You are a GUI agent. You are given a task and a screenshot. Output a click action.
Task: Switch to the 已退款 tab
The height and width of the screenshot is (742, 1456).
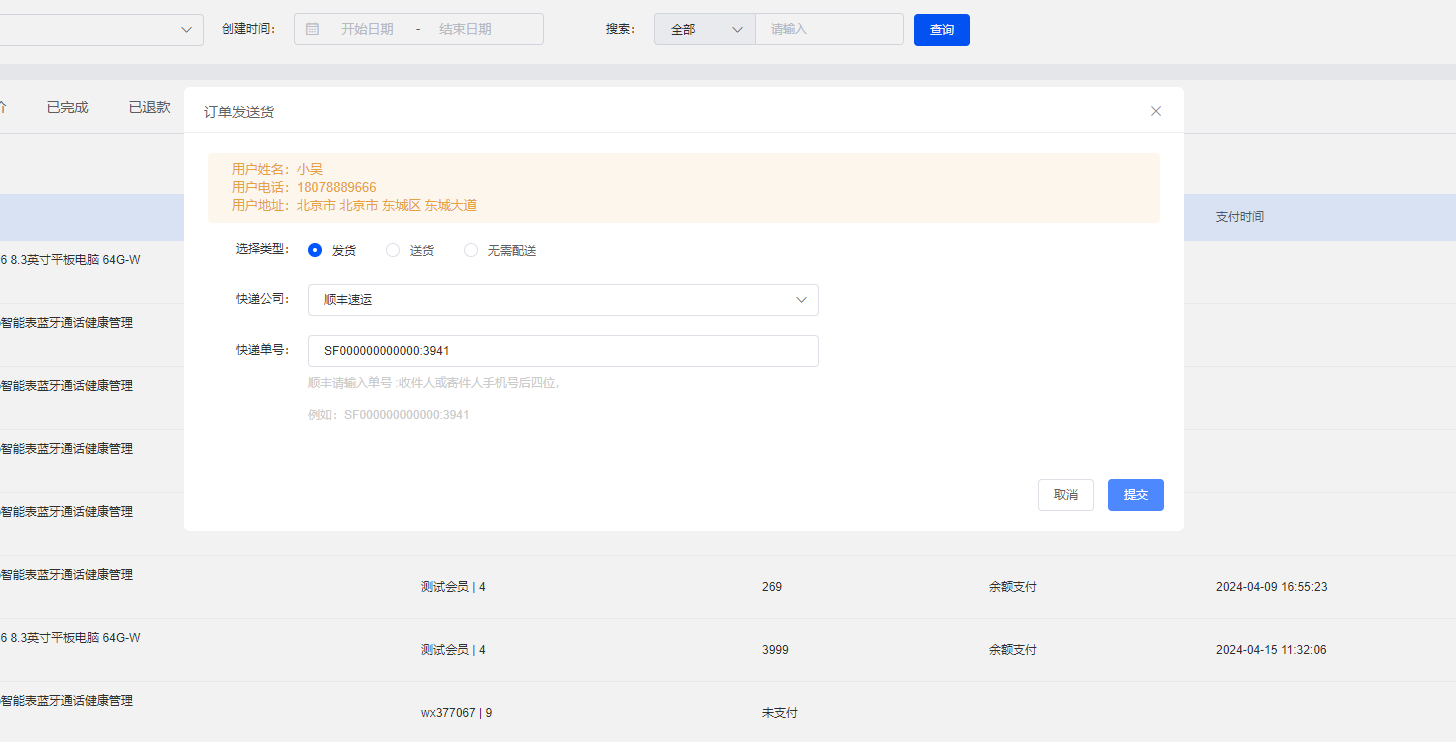[149, 107]
